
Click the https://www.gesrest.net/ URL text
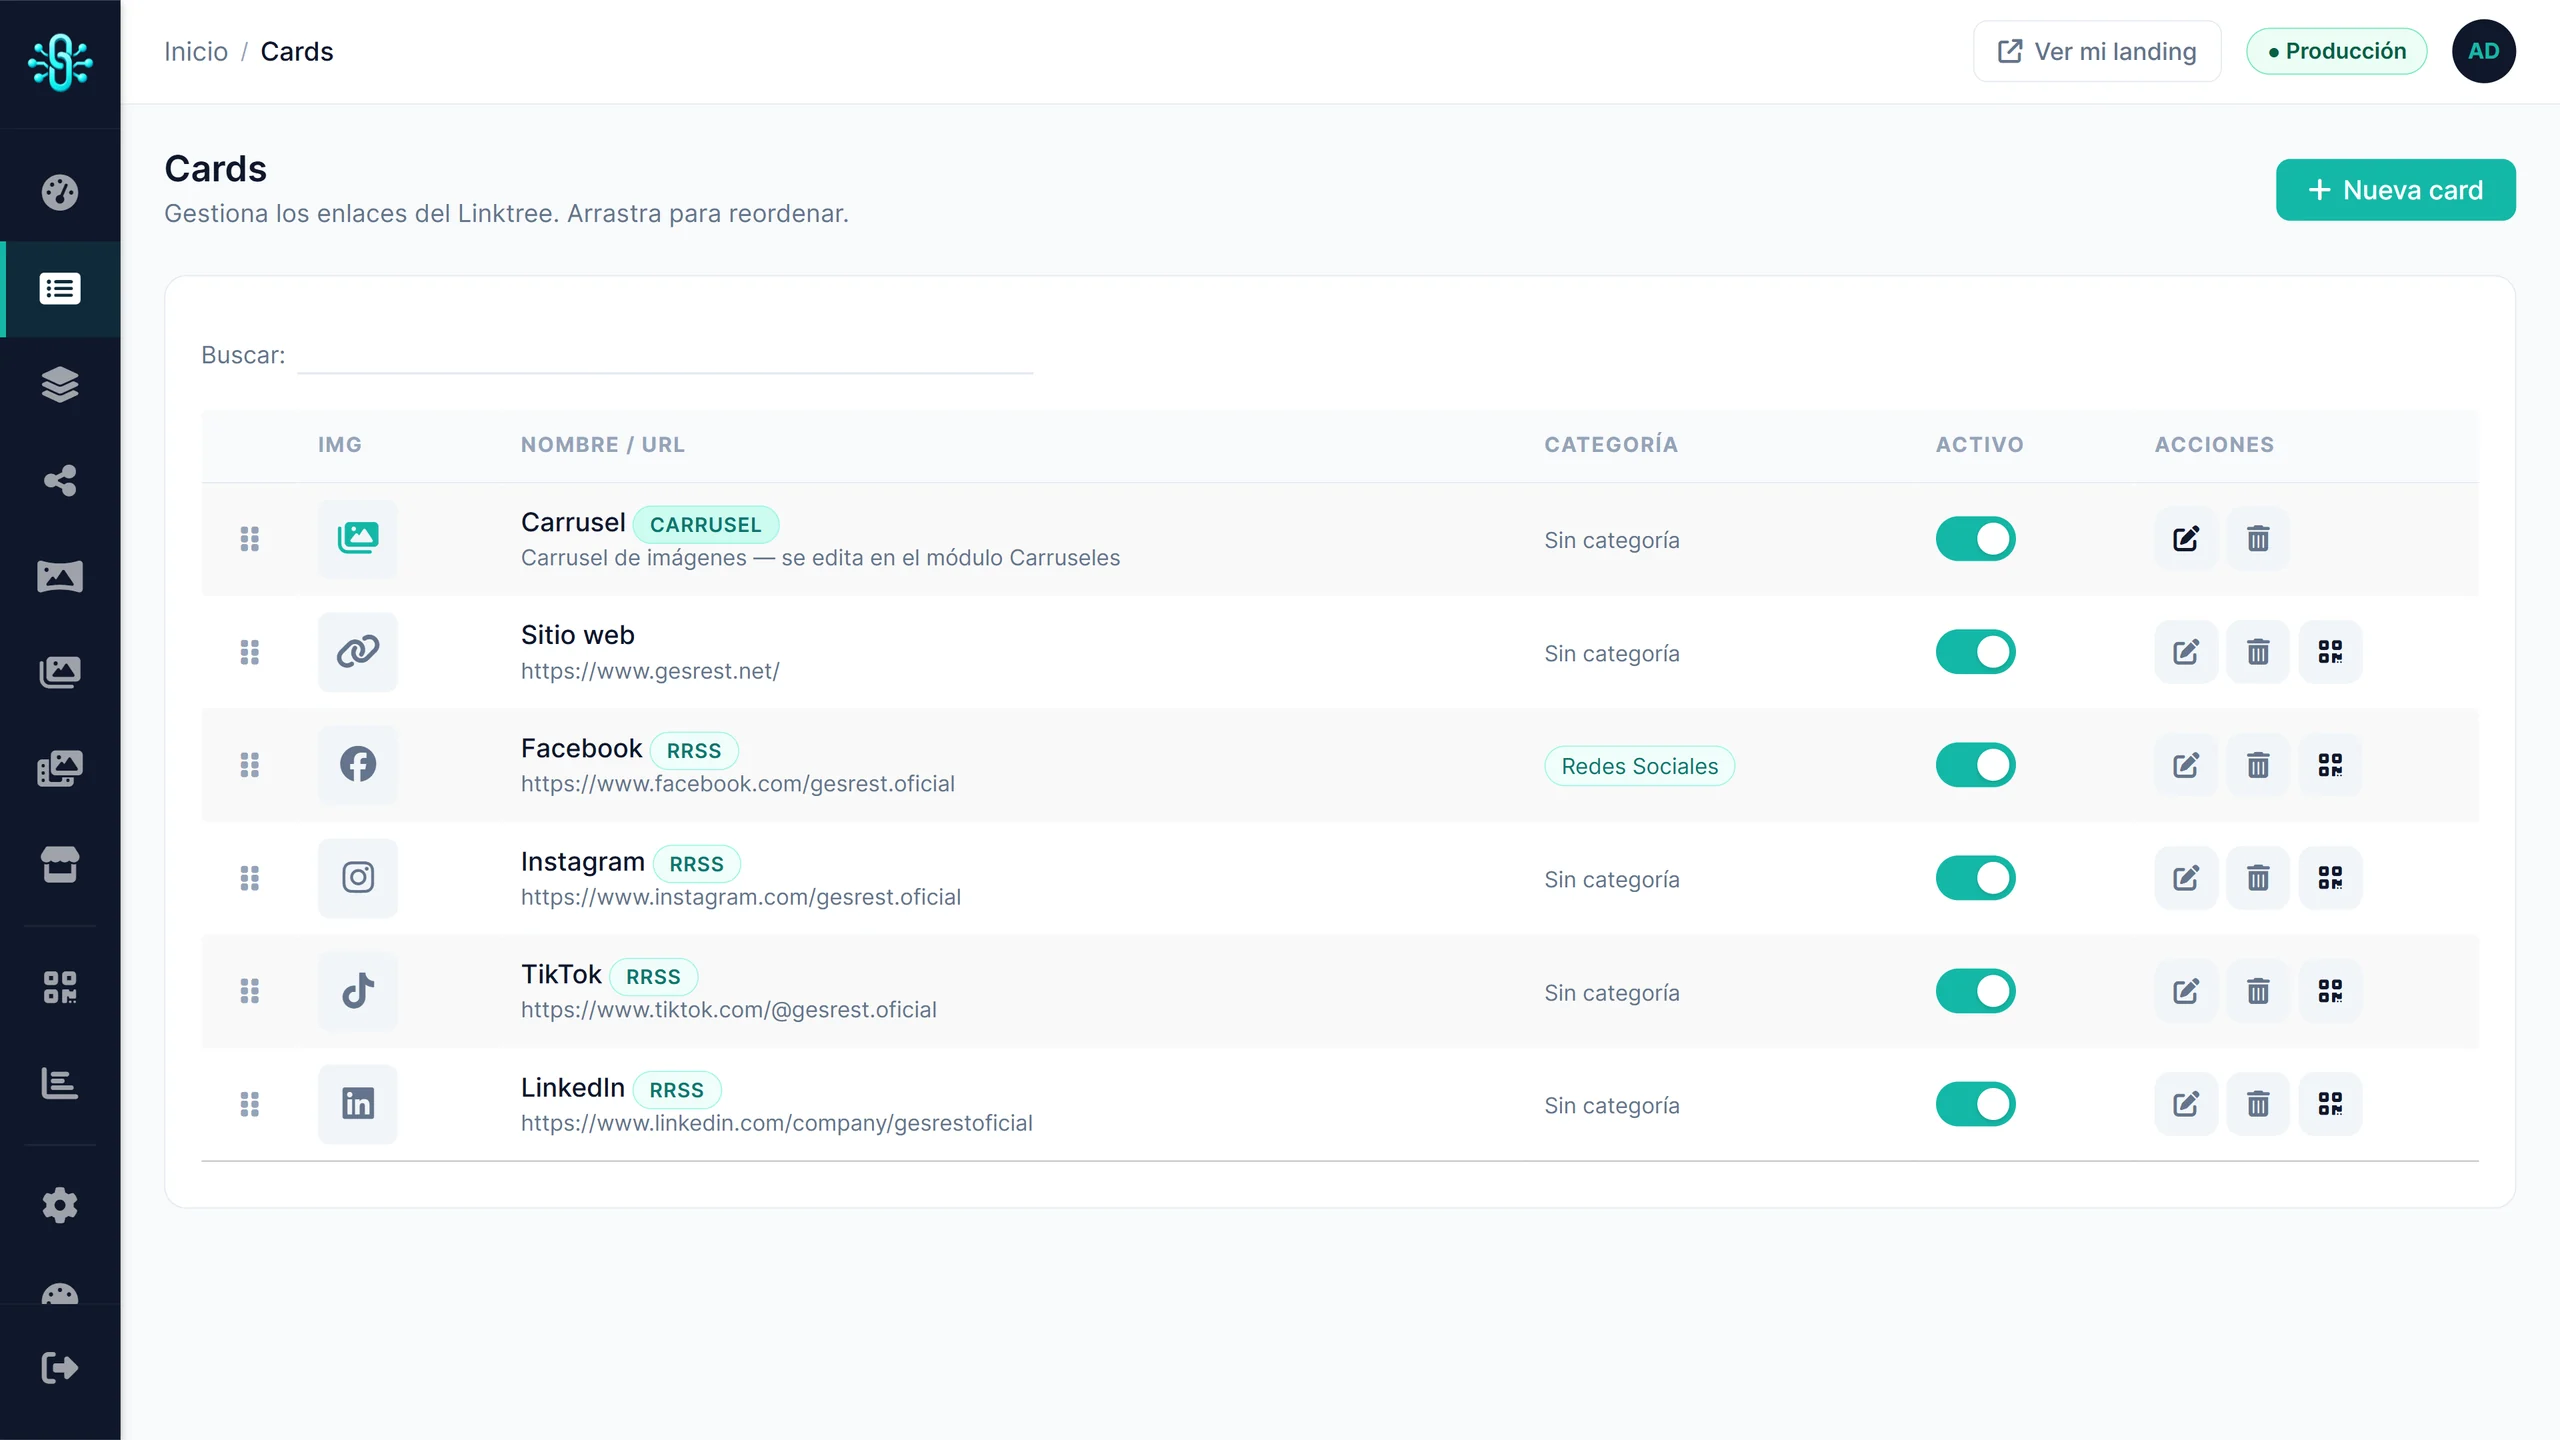tap(650, 671)
